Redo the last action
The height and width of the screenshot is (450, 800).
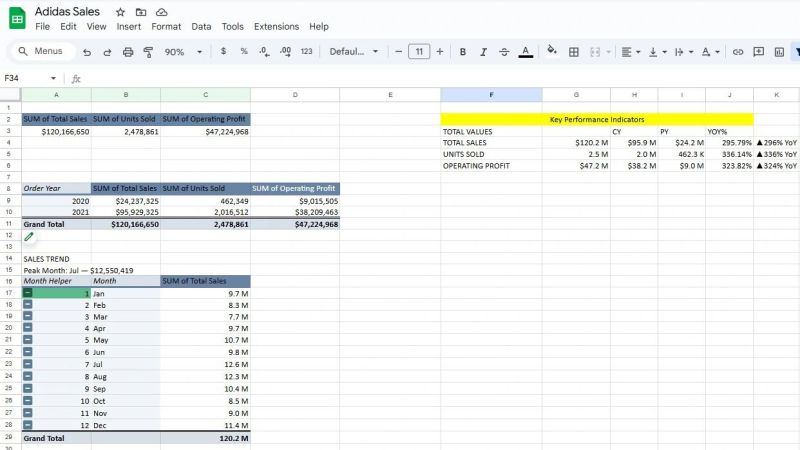coord(107,52)
